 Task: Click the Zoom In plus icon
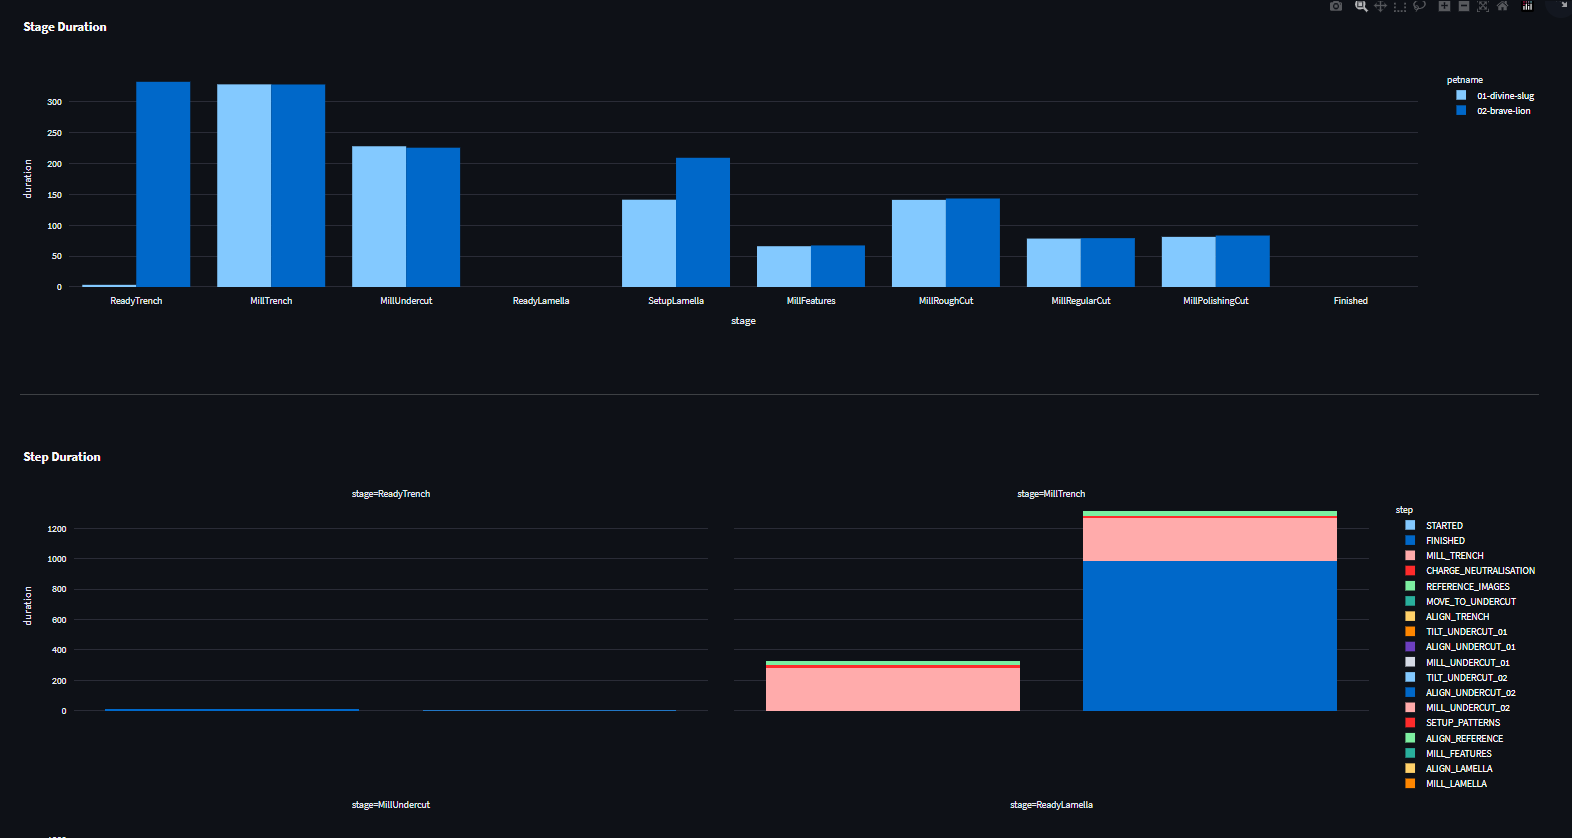point(1444,6)
